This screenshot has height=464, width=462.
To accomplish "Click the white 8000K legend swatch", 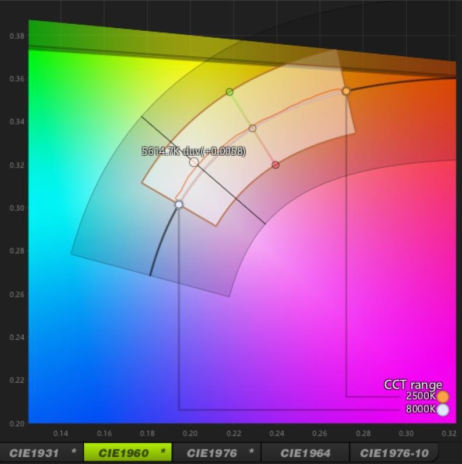I will (x=443, y=410).
